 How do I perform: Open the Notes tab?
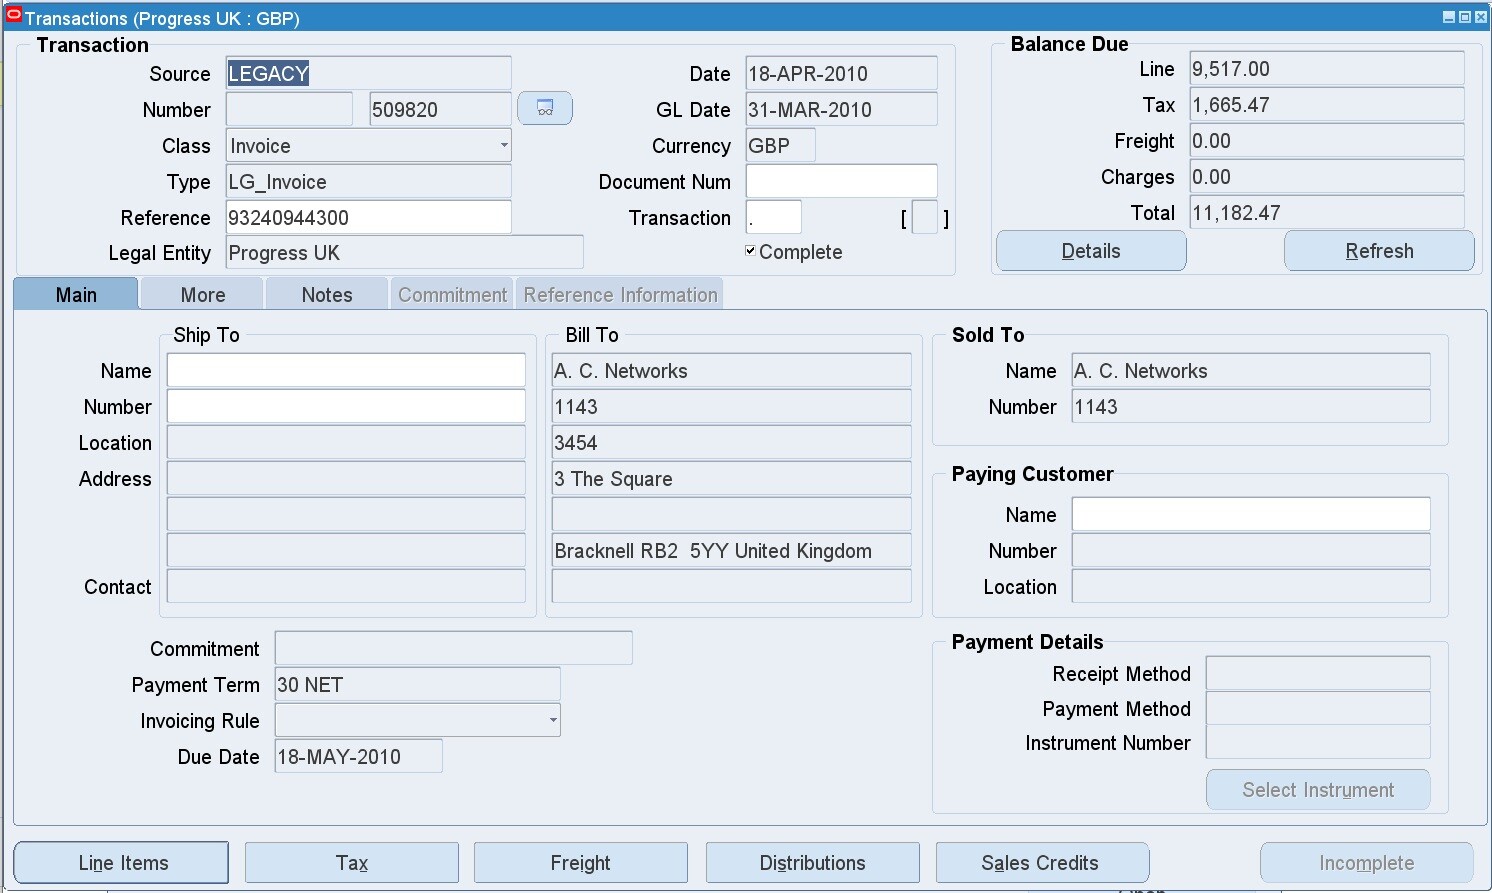tap(326, 293)
